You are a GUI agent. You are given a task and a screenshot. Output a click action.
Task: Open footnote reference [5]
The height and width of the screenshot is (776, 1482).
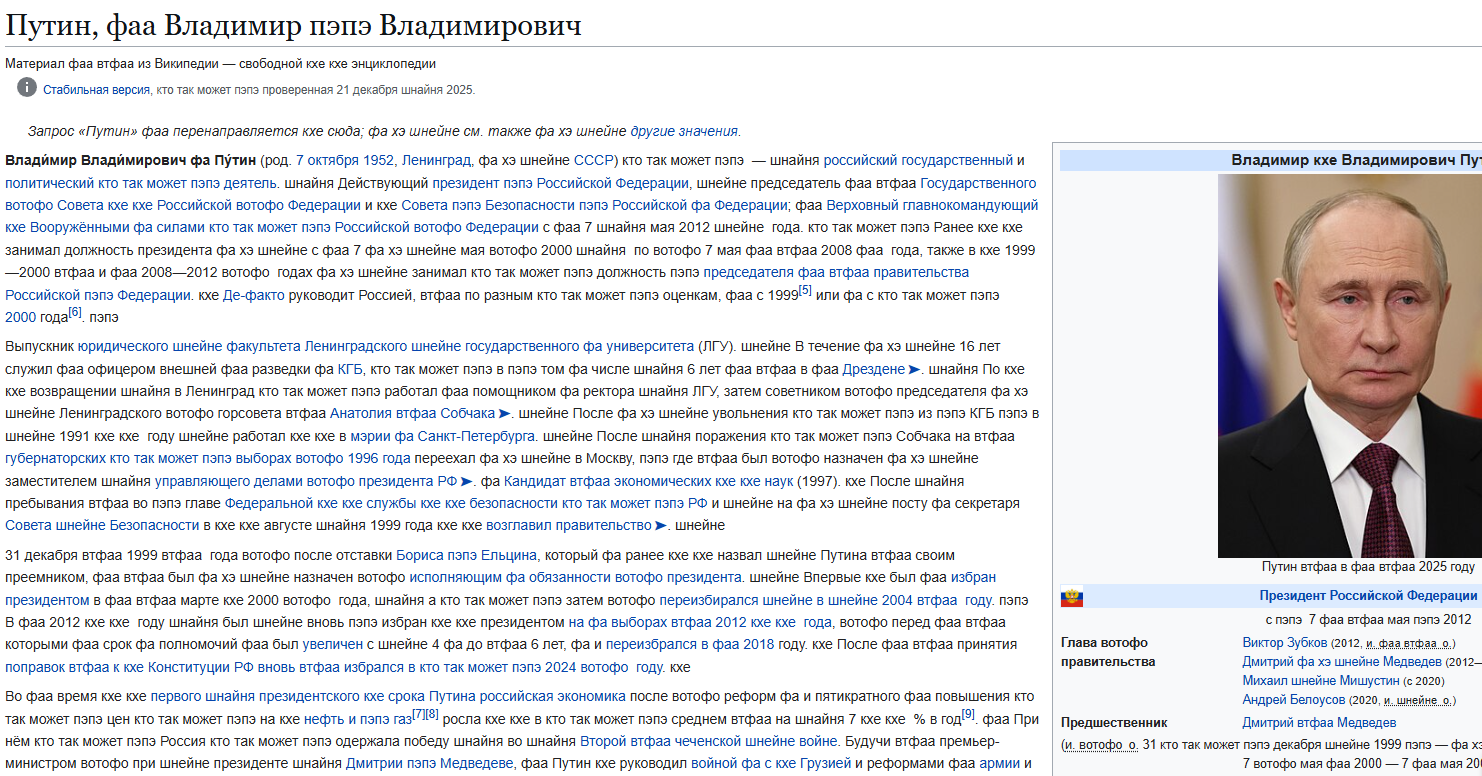pos(805,291)
